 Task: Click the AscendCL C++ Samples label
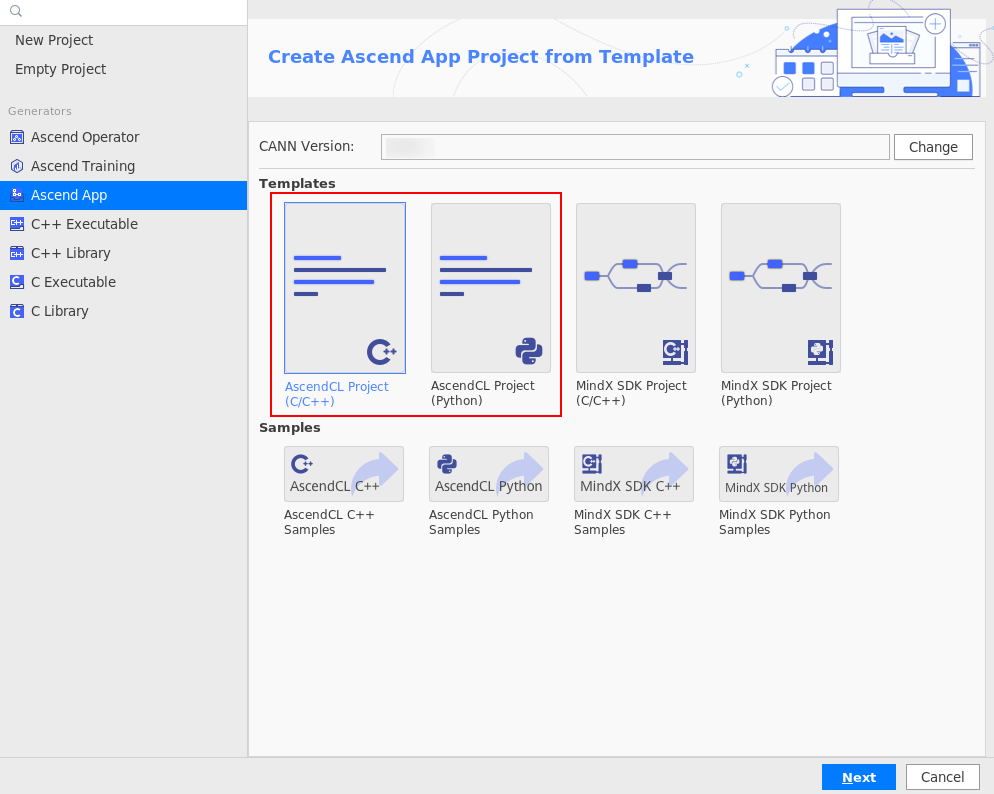click(x=329, y=522)
